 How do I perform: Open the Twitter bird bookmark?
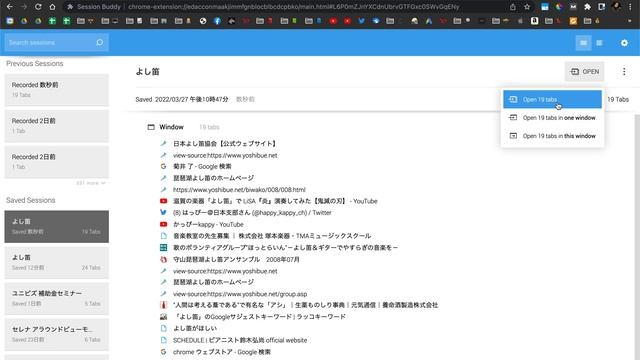[x=361, y=21]
